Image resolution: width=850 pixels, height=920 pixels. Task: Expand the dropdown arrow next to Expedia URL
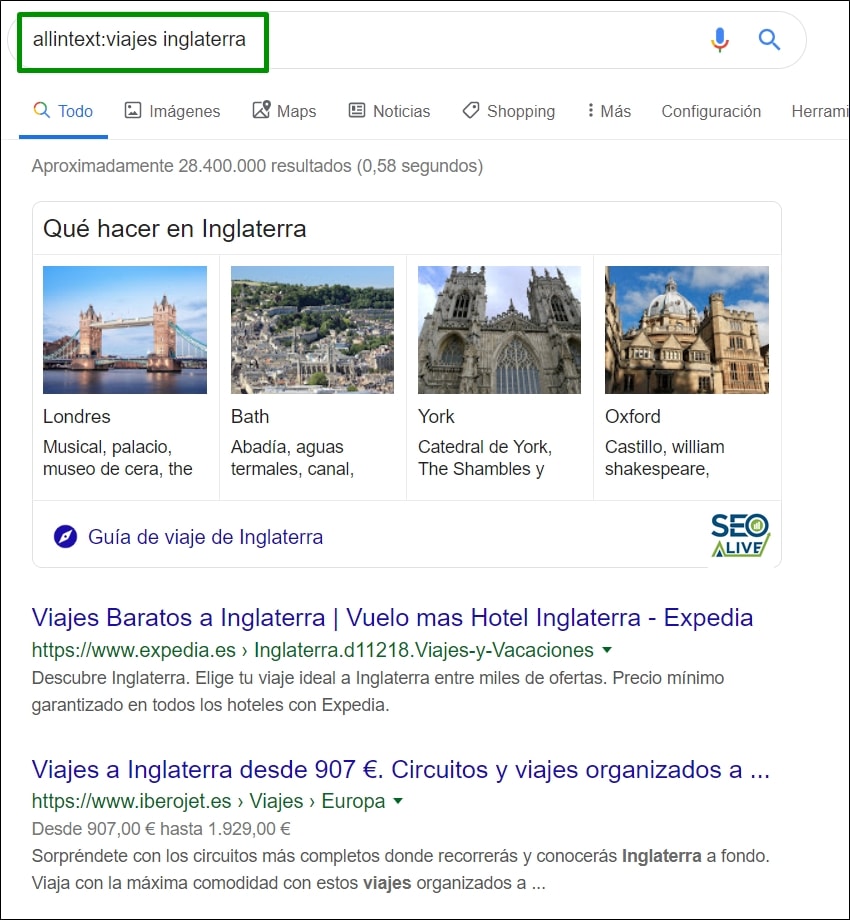click(x=607, y=650)
